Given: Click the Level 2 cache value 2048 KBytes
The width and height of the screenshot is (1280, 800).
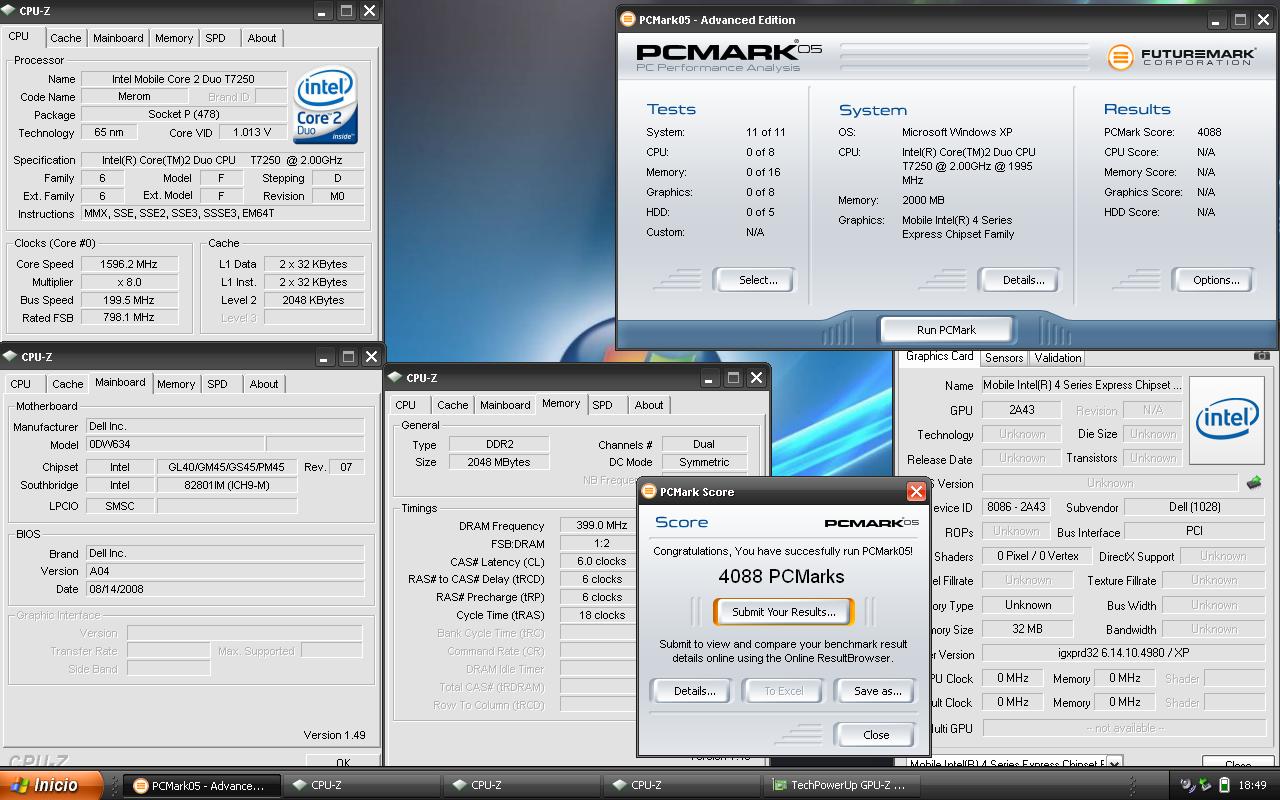Looking at the screenshot, I should [x=313, y=300].
